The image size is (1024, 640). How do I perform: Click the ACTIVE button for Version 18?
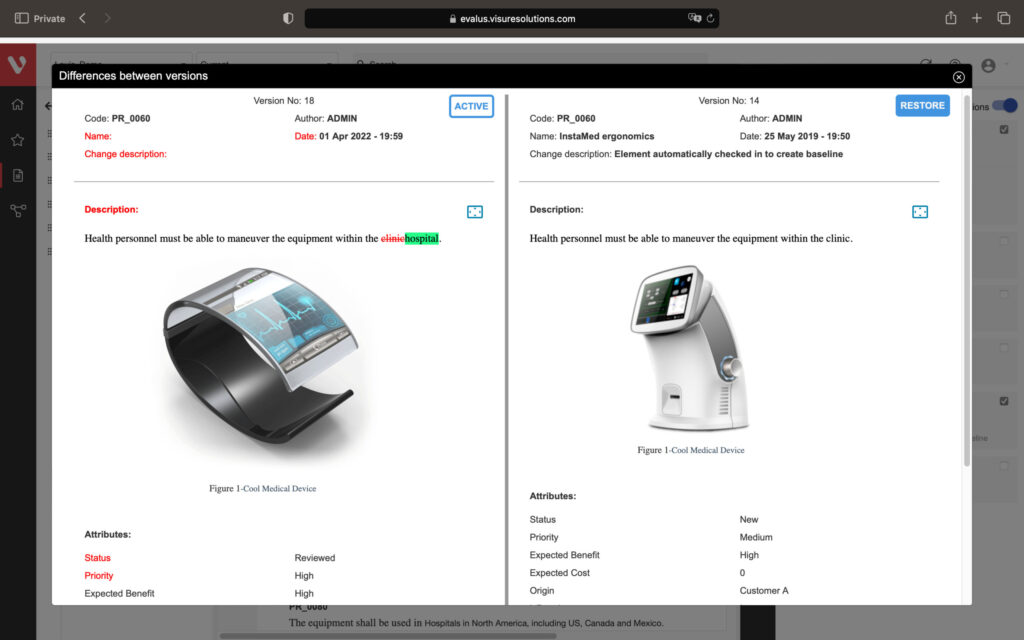(x=471, y=106)
